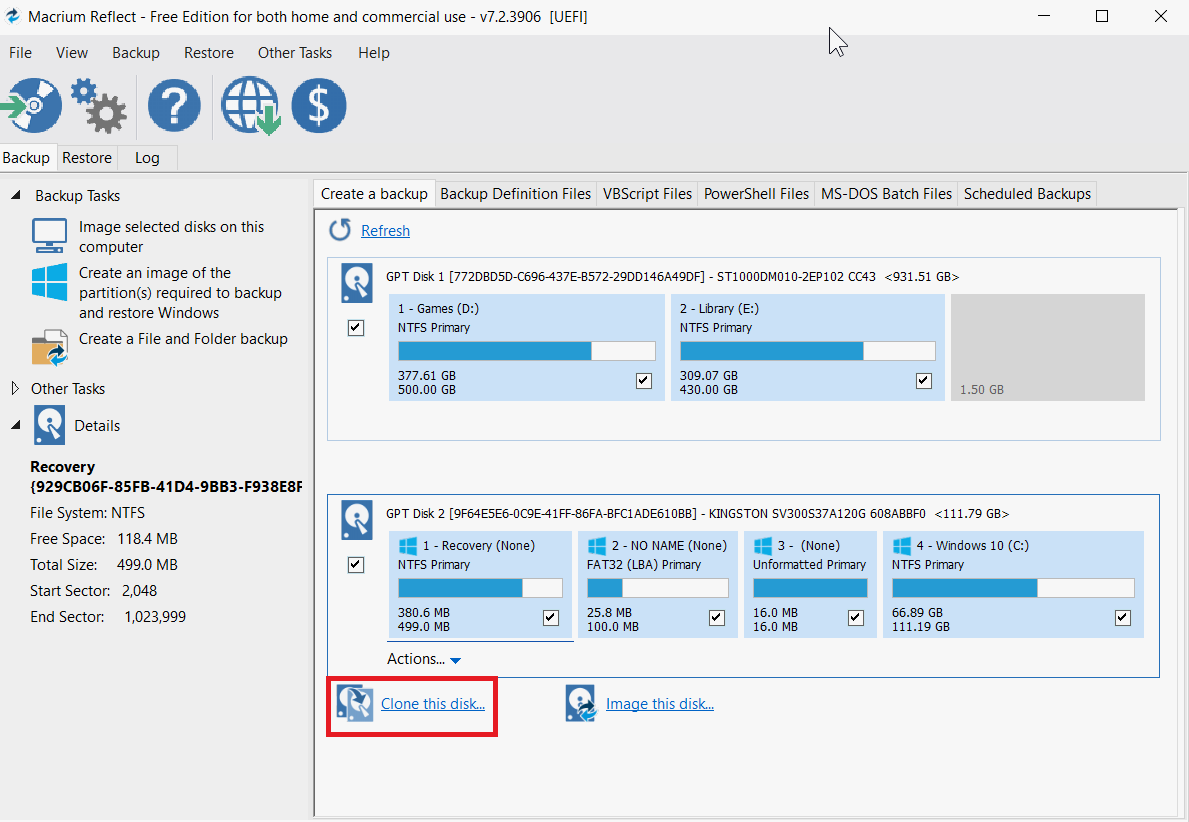Click the backup disc toolbar icon

[32, 105]
